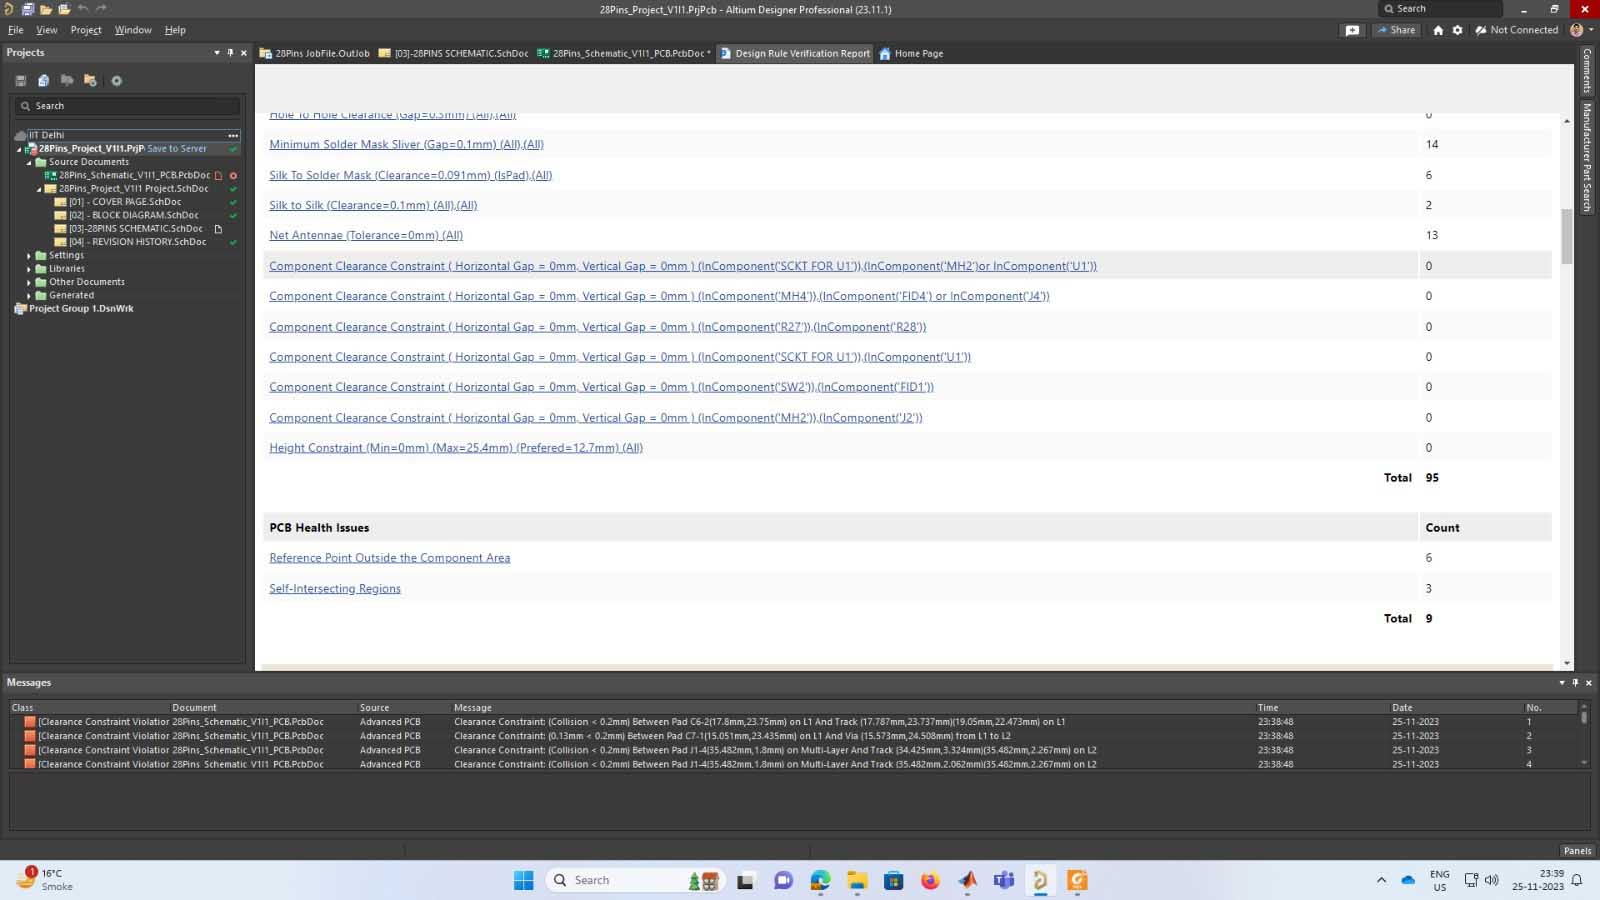Open MATLAB from the Windows taskbar

(967, 880)
